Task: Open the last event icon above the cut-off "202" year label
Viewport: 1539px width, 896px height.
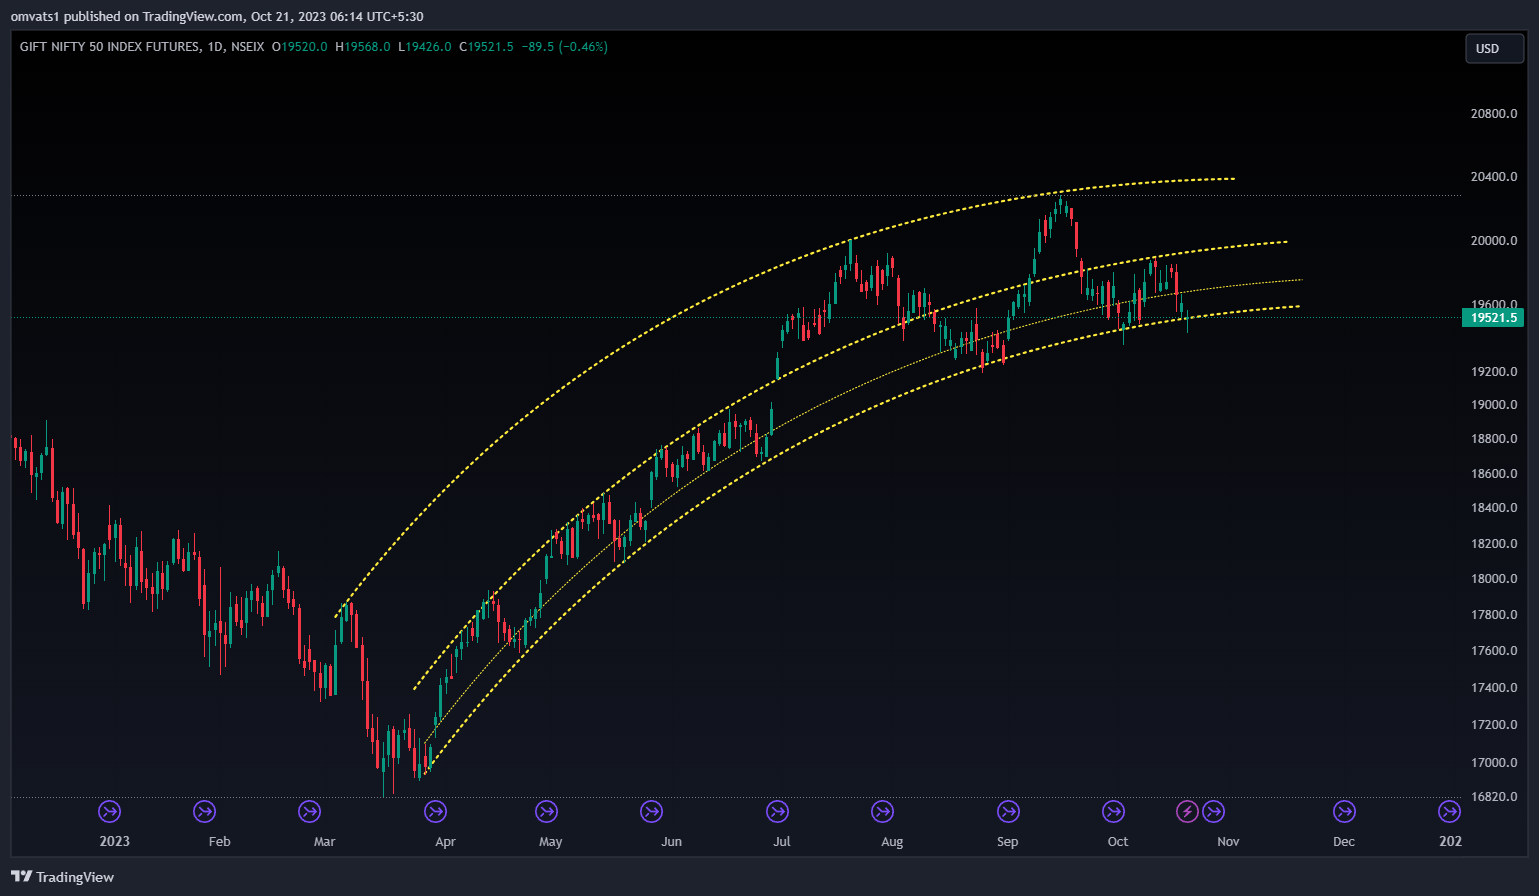Action: click(1449, 811)
